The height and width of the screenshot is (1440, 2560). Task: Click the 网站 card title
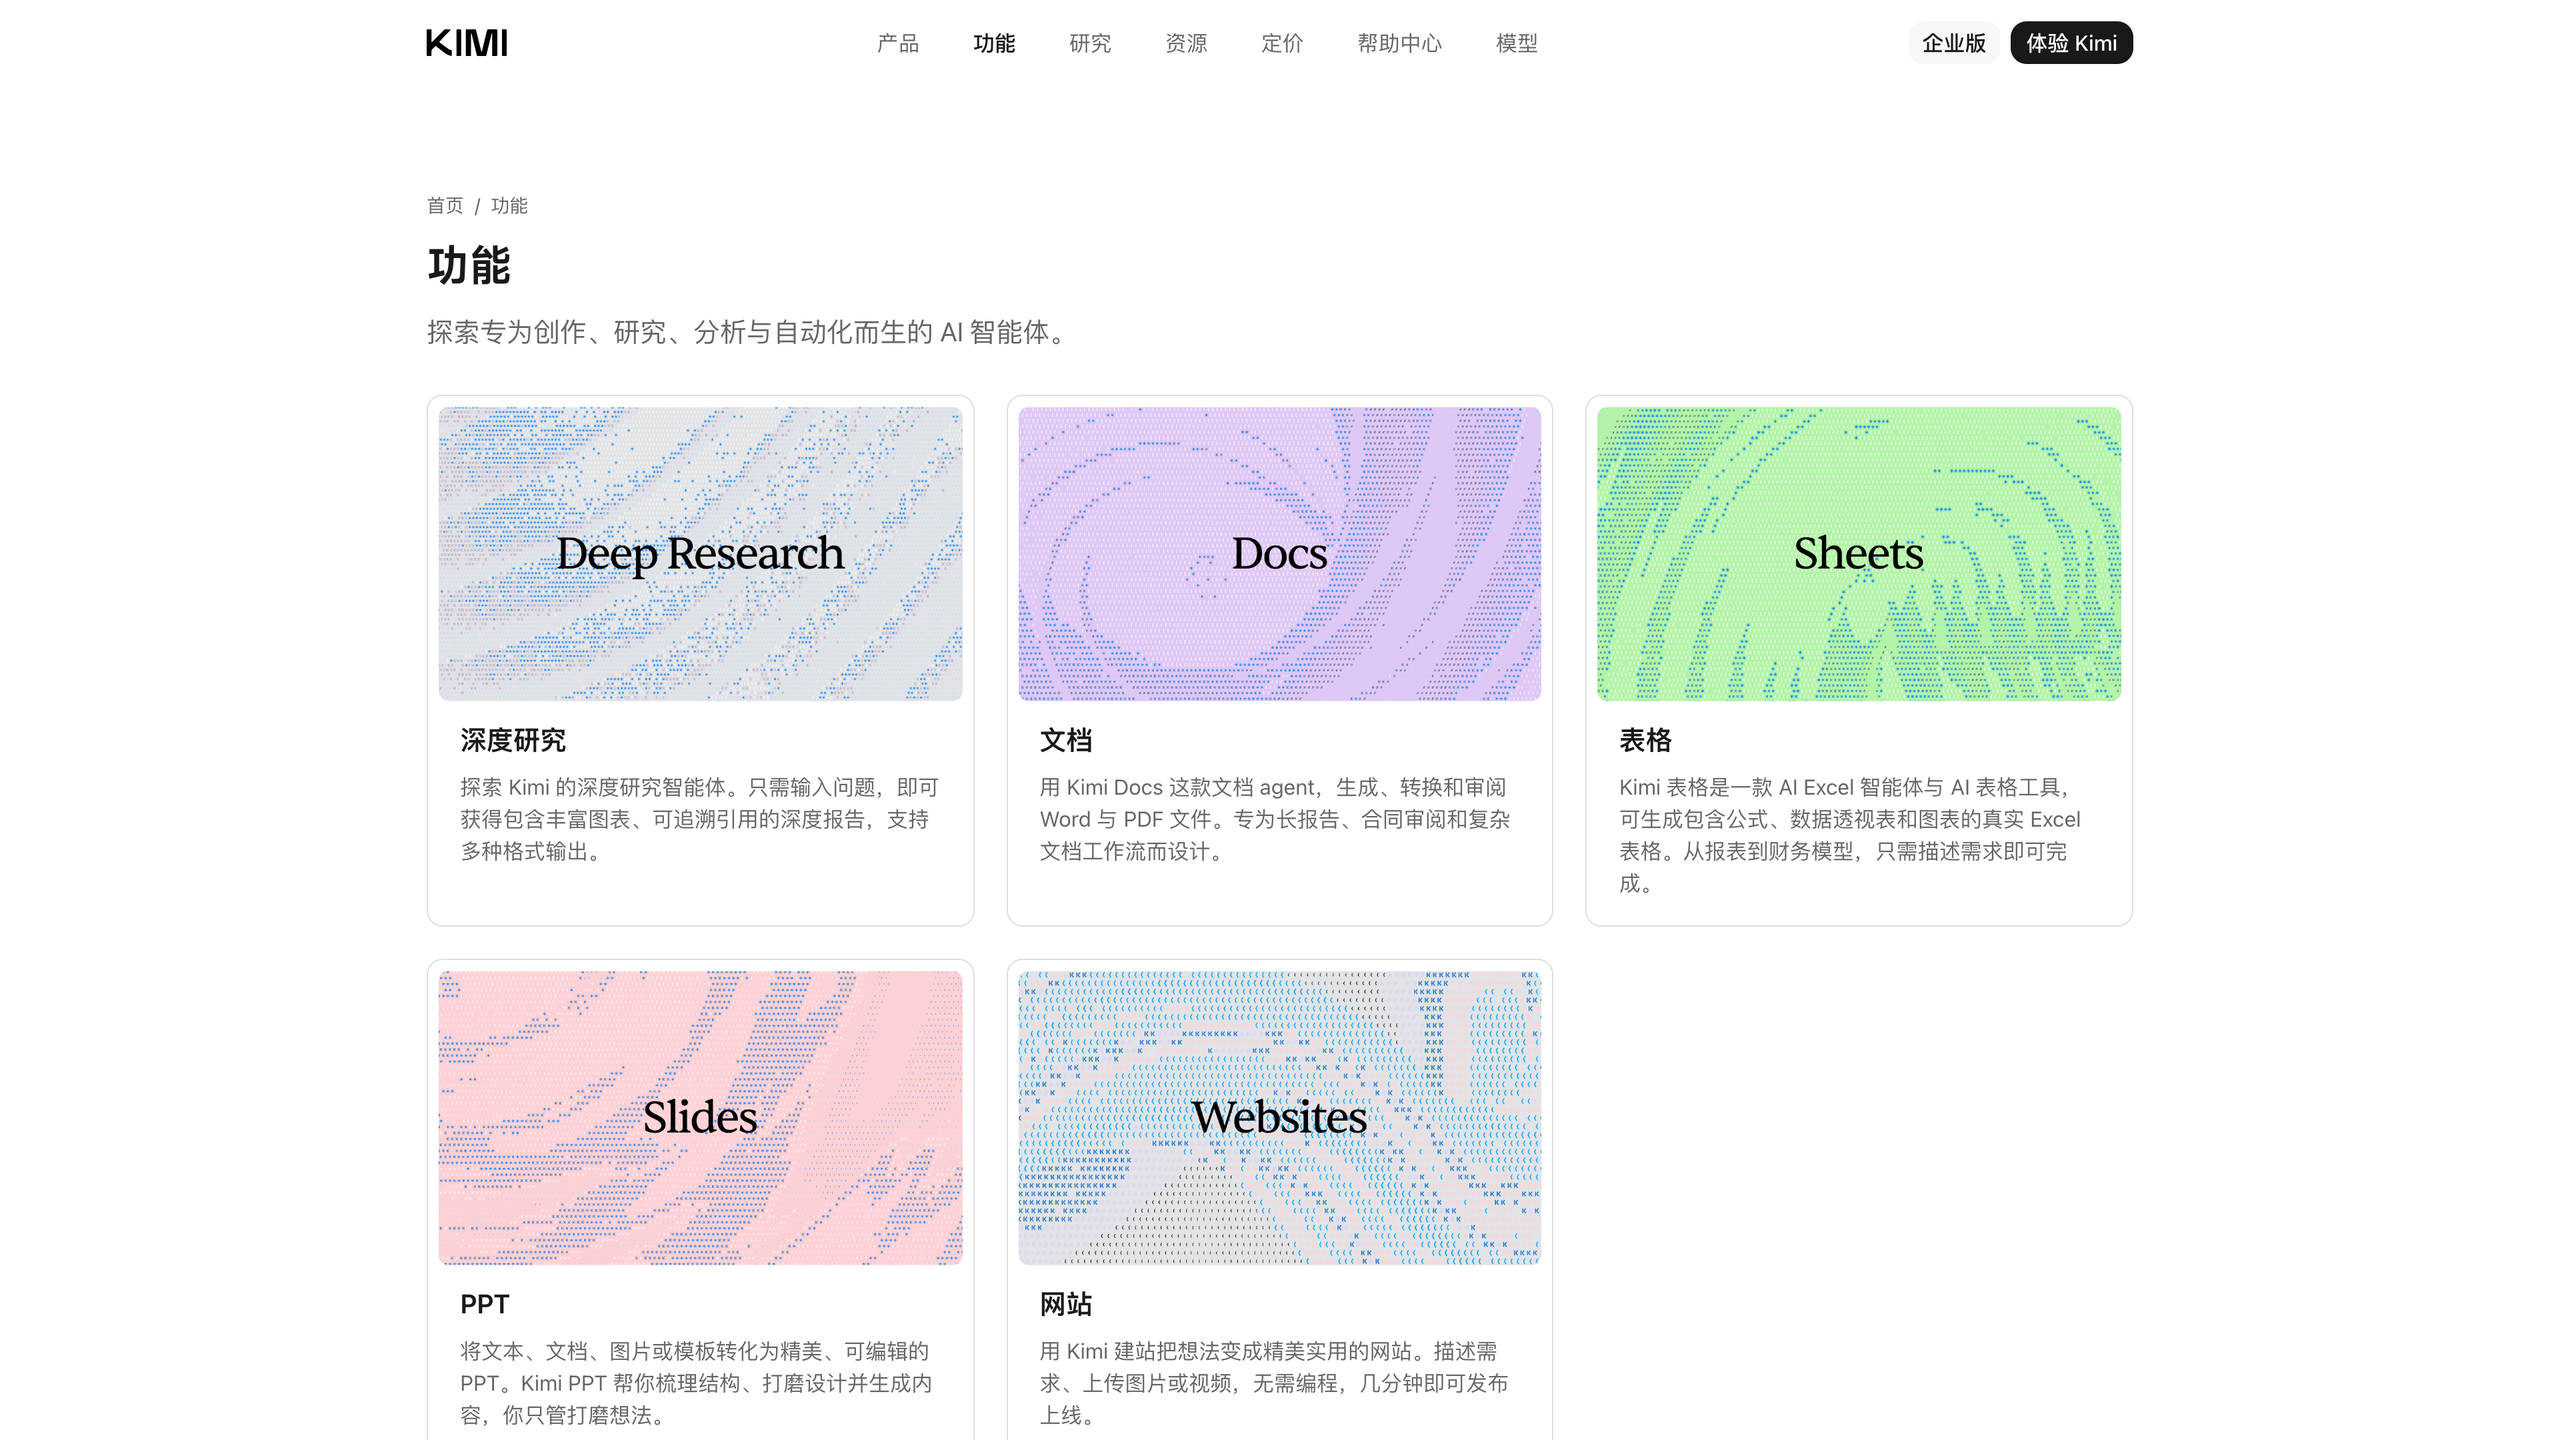tap(1066, 1304)
